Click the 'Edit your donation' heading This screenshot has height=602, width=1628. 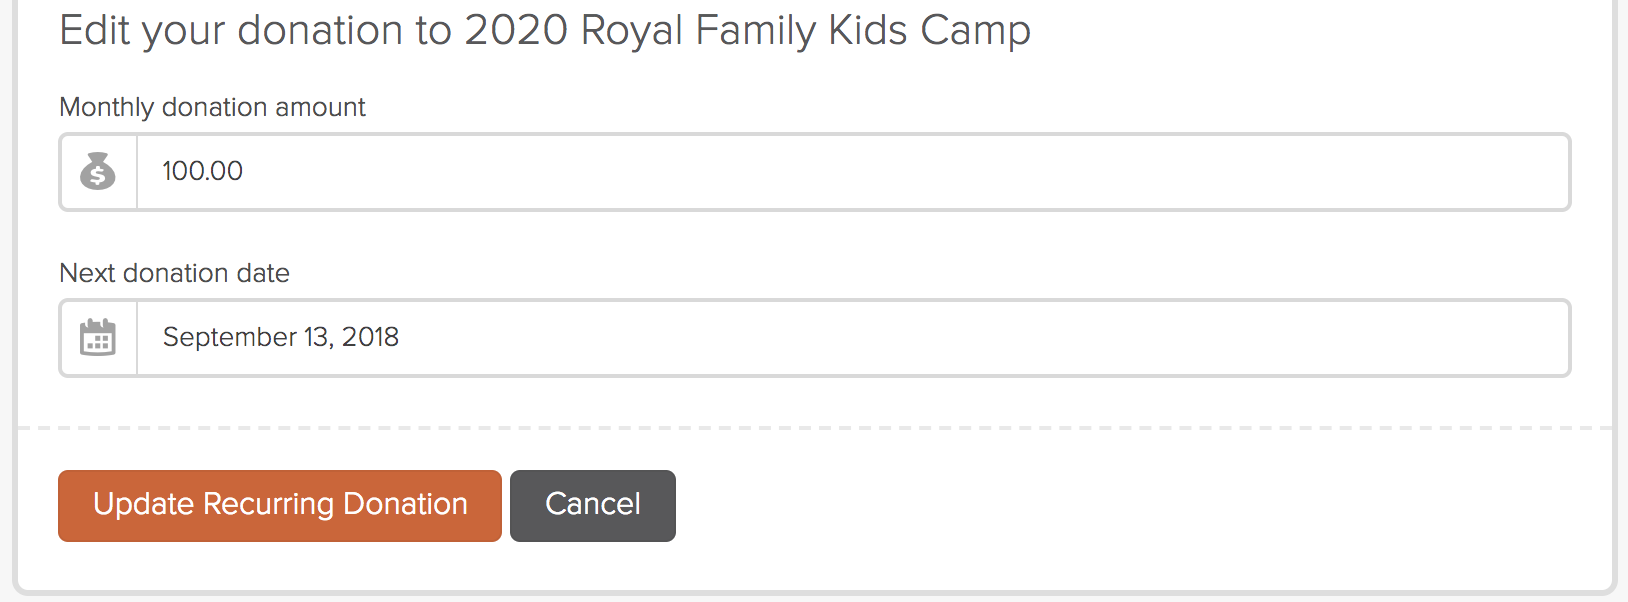coord(545,30)
